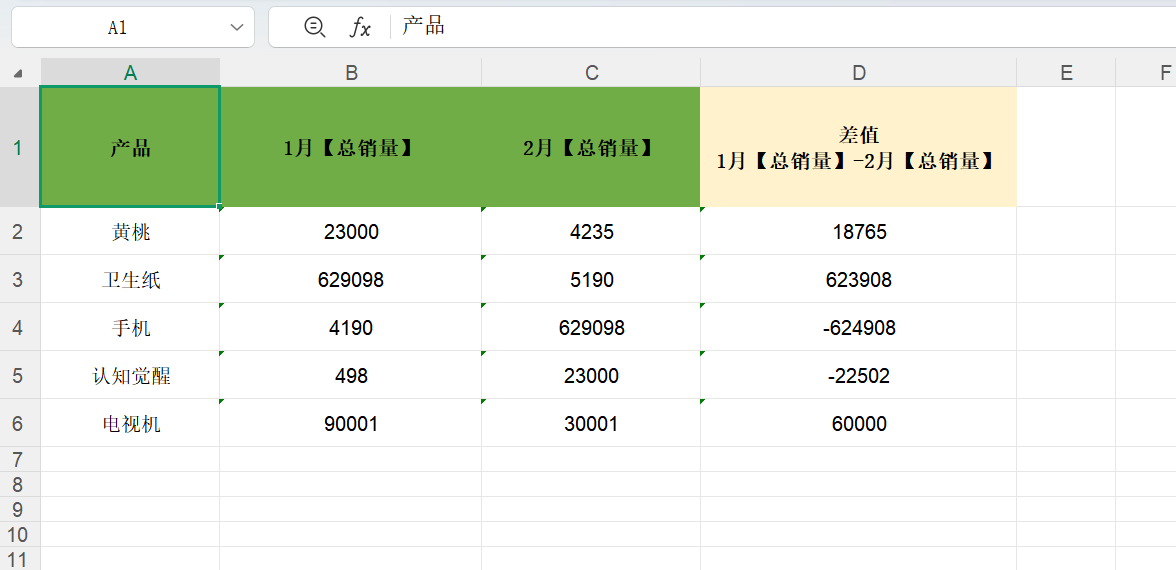This screenshot has height=570, width=1176.
Task: Click the Name Box showing A1
Action: [x=118, y=28]
